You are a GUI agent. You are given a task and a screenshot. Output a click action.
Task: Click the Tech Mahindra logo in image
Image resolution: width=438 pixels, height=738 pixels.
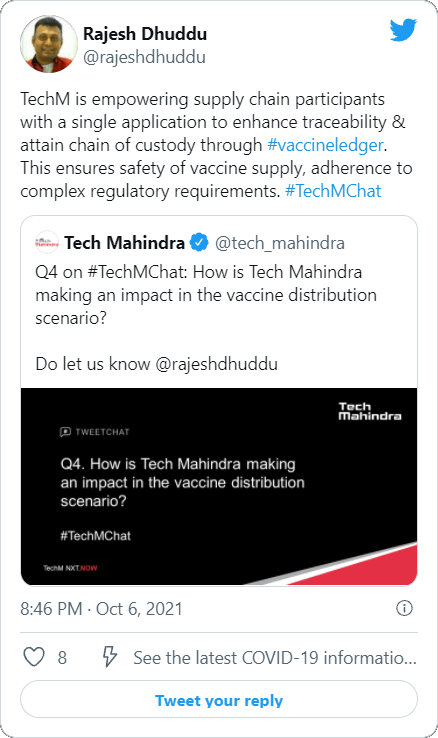(370, 411)
